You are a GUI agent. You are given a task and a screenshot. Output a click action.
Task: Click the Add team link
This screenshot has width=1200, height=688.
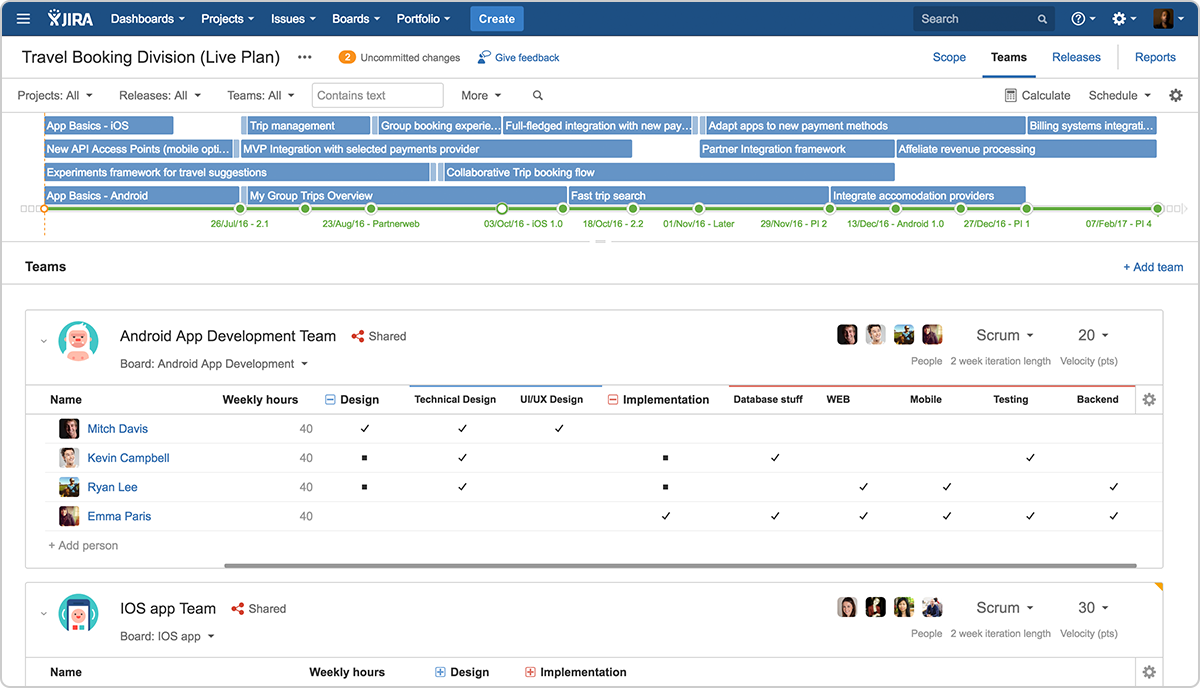coord(1153,267)
